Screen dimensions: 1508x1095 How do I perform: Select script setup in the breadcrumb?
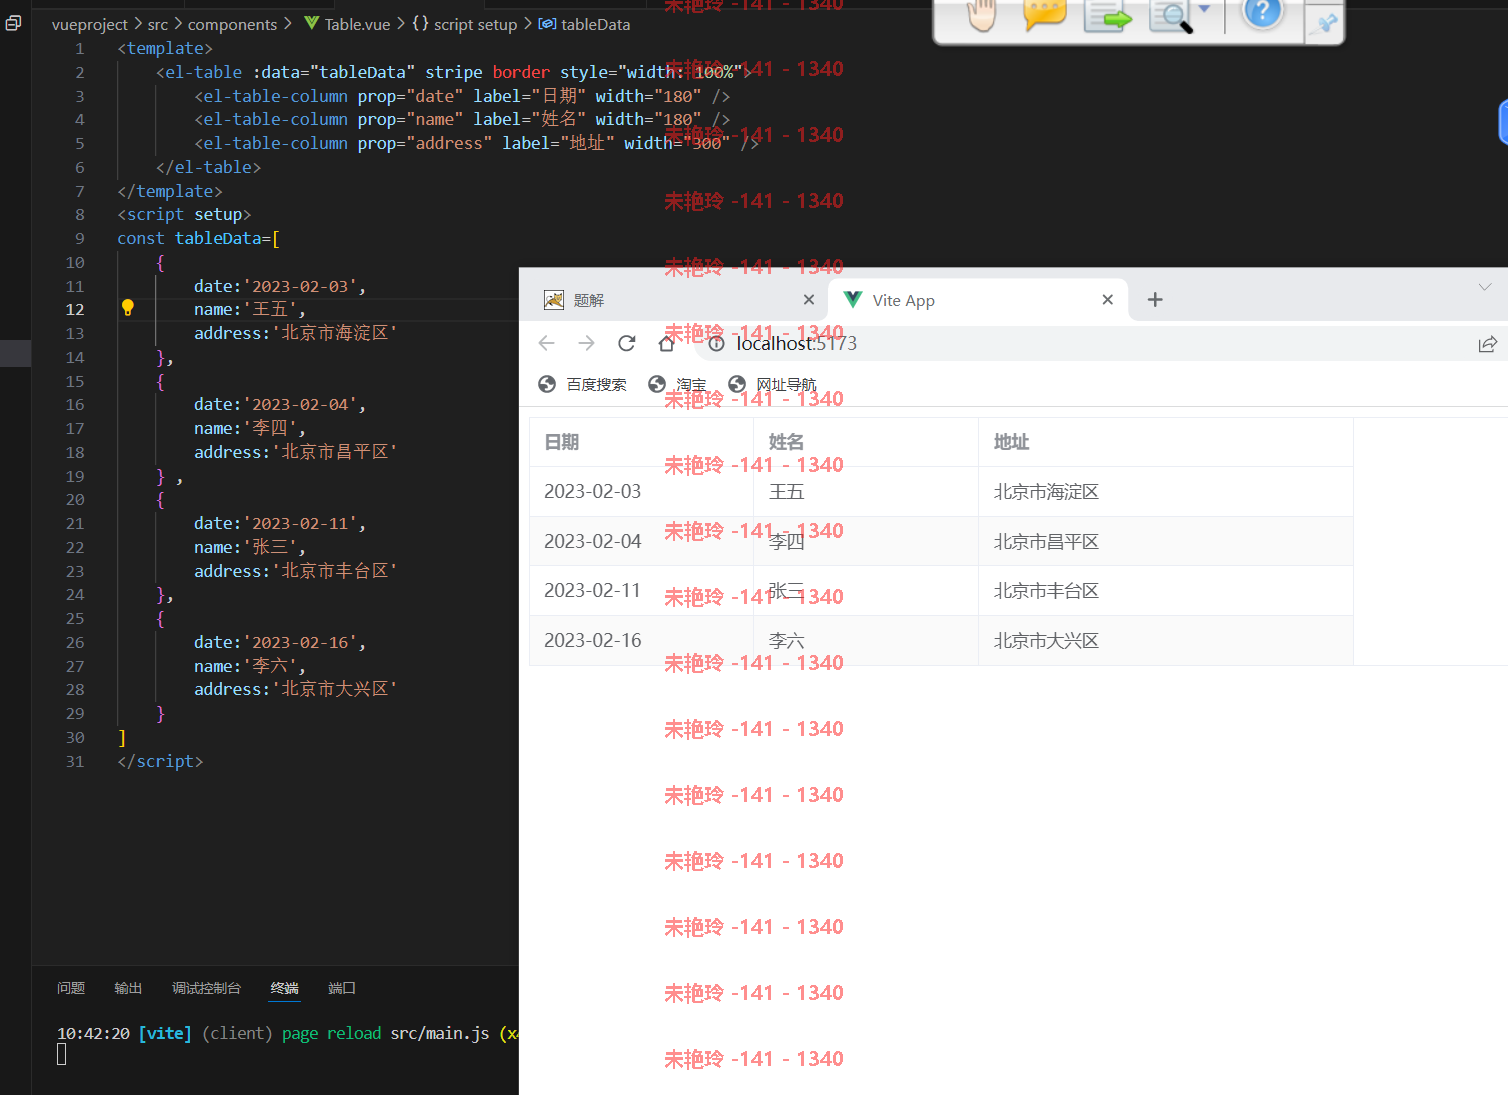465,24
